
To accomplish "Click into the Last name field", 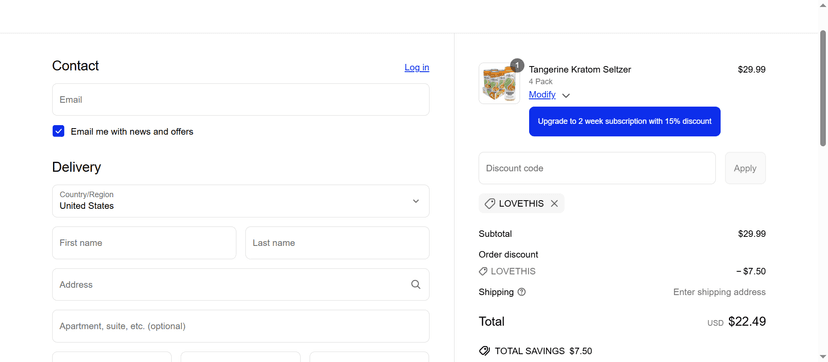I will pos(337,243).
